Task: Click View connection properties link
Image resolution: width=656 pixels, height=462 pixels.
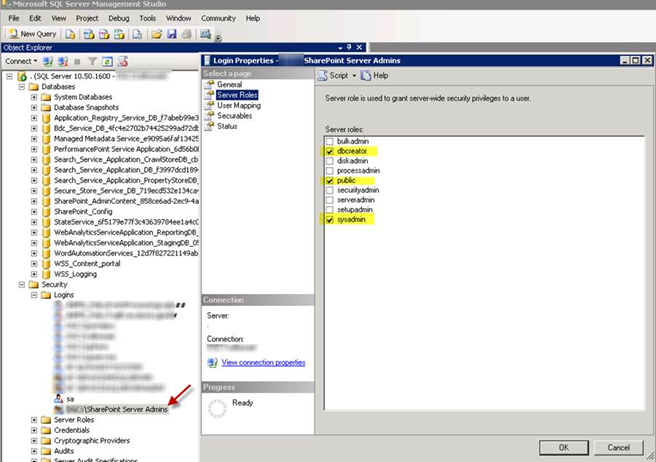Action: point(264,362)
